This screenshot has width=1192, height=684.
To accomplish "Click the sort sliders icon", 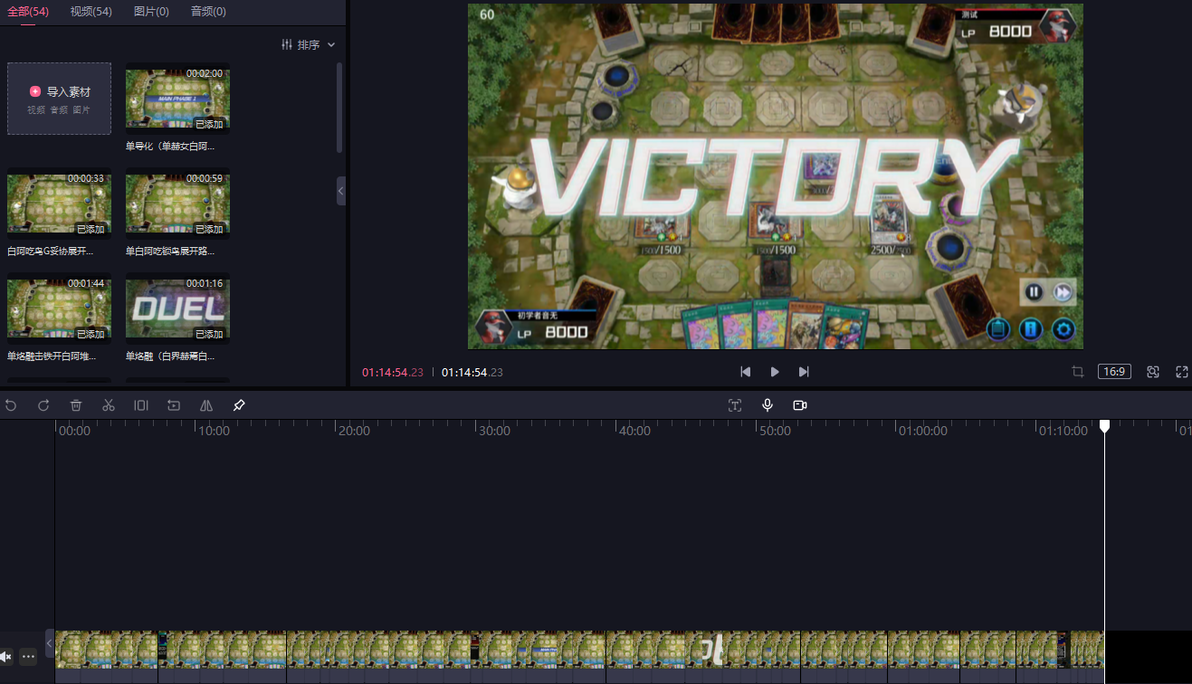I will 287,45.
